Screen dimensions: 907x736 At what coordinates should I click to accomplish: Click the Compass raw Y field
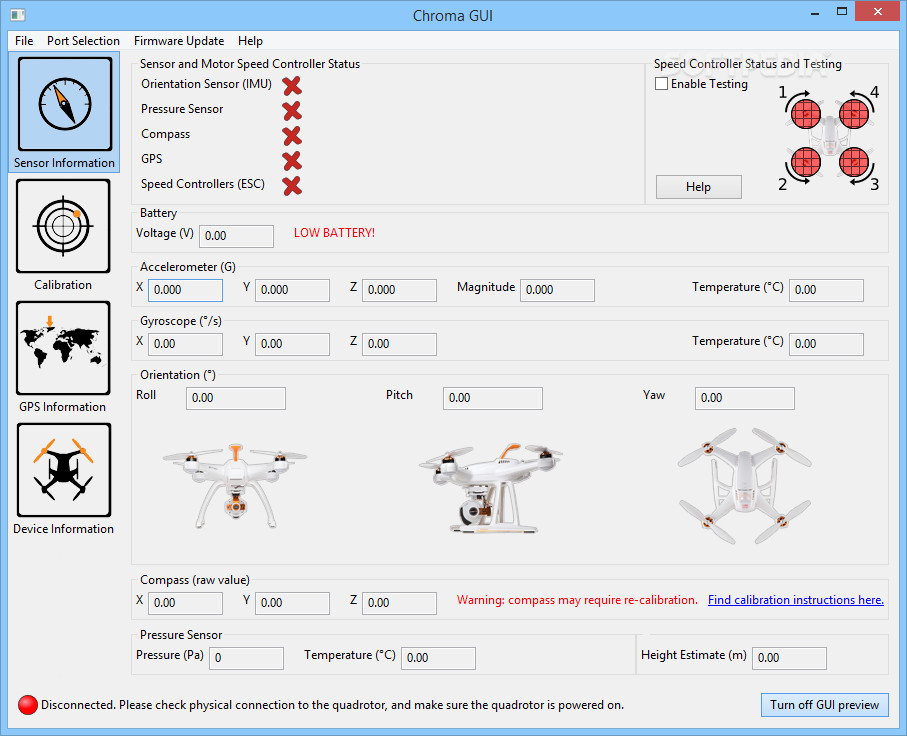click(x=292, y=603)
